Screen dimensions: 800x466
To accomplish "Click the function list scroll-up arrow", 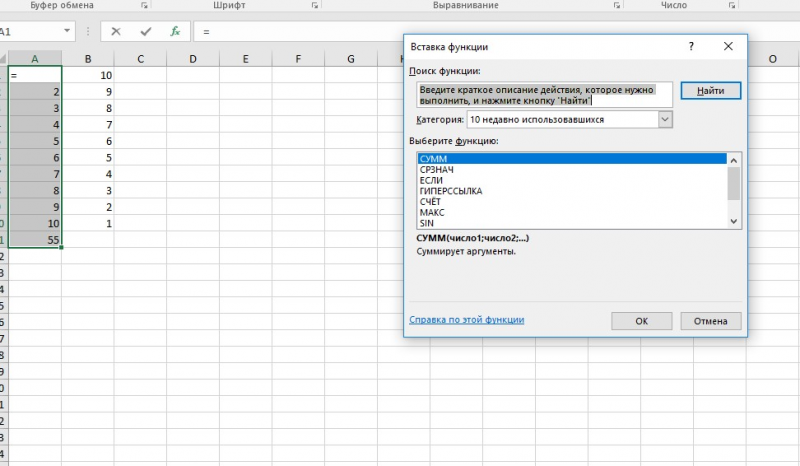I will pyautogui.click(x=734, y=160).
